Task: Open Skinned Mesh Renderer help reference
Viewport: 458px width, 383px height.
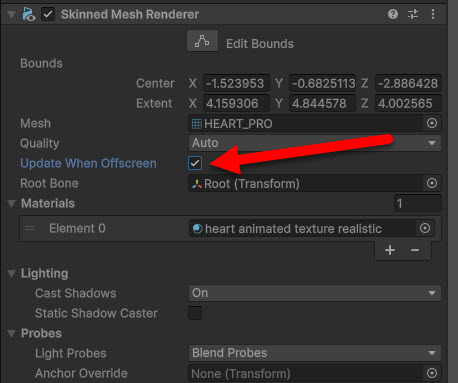Action: [393, 14]
